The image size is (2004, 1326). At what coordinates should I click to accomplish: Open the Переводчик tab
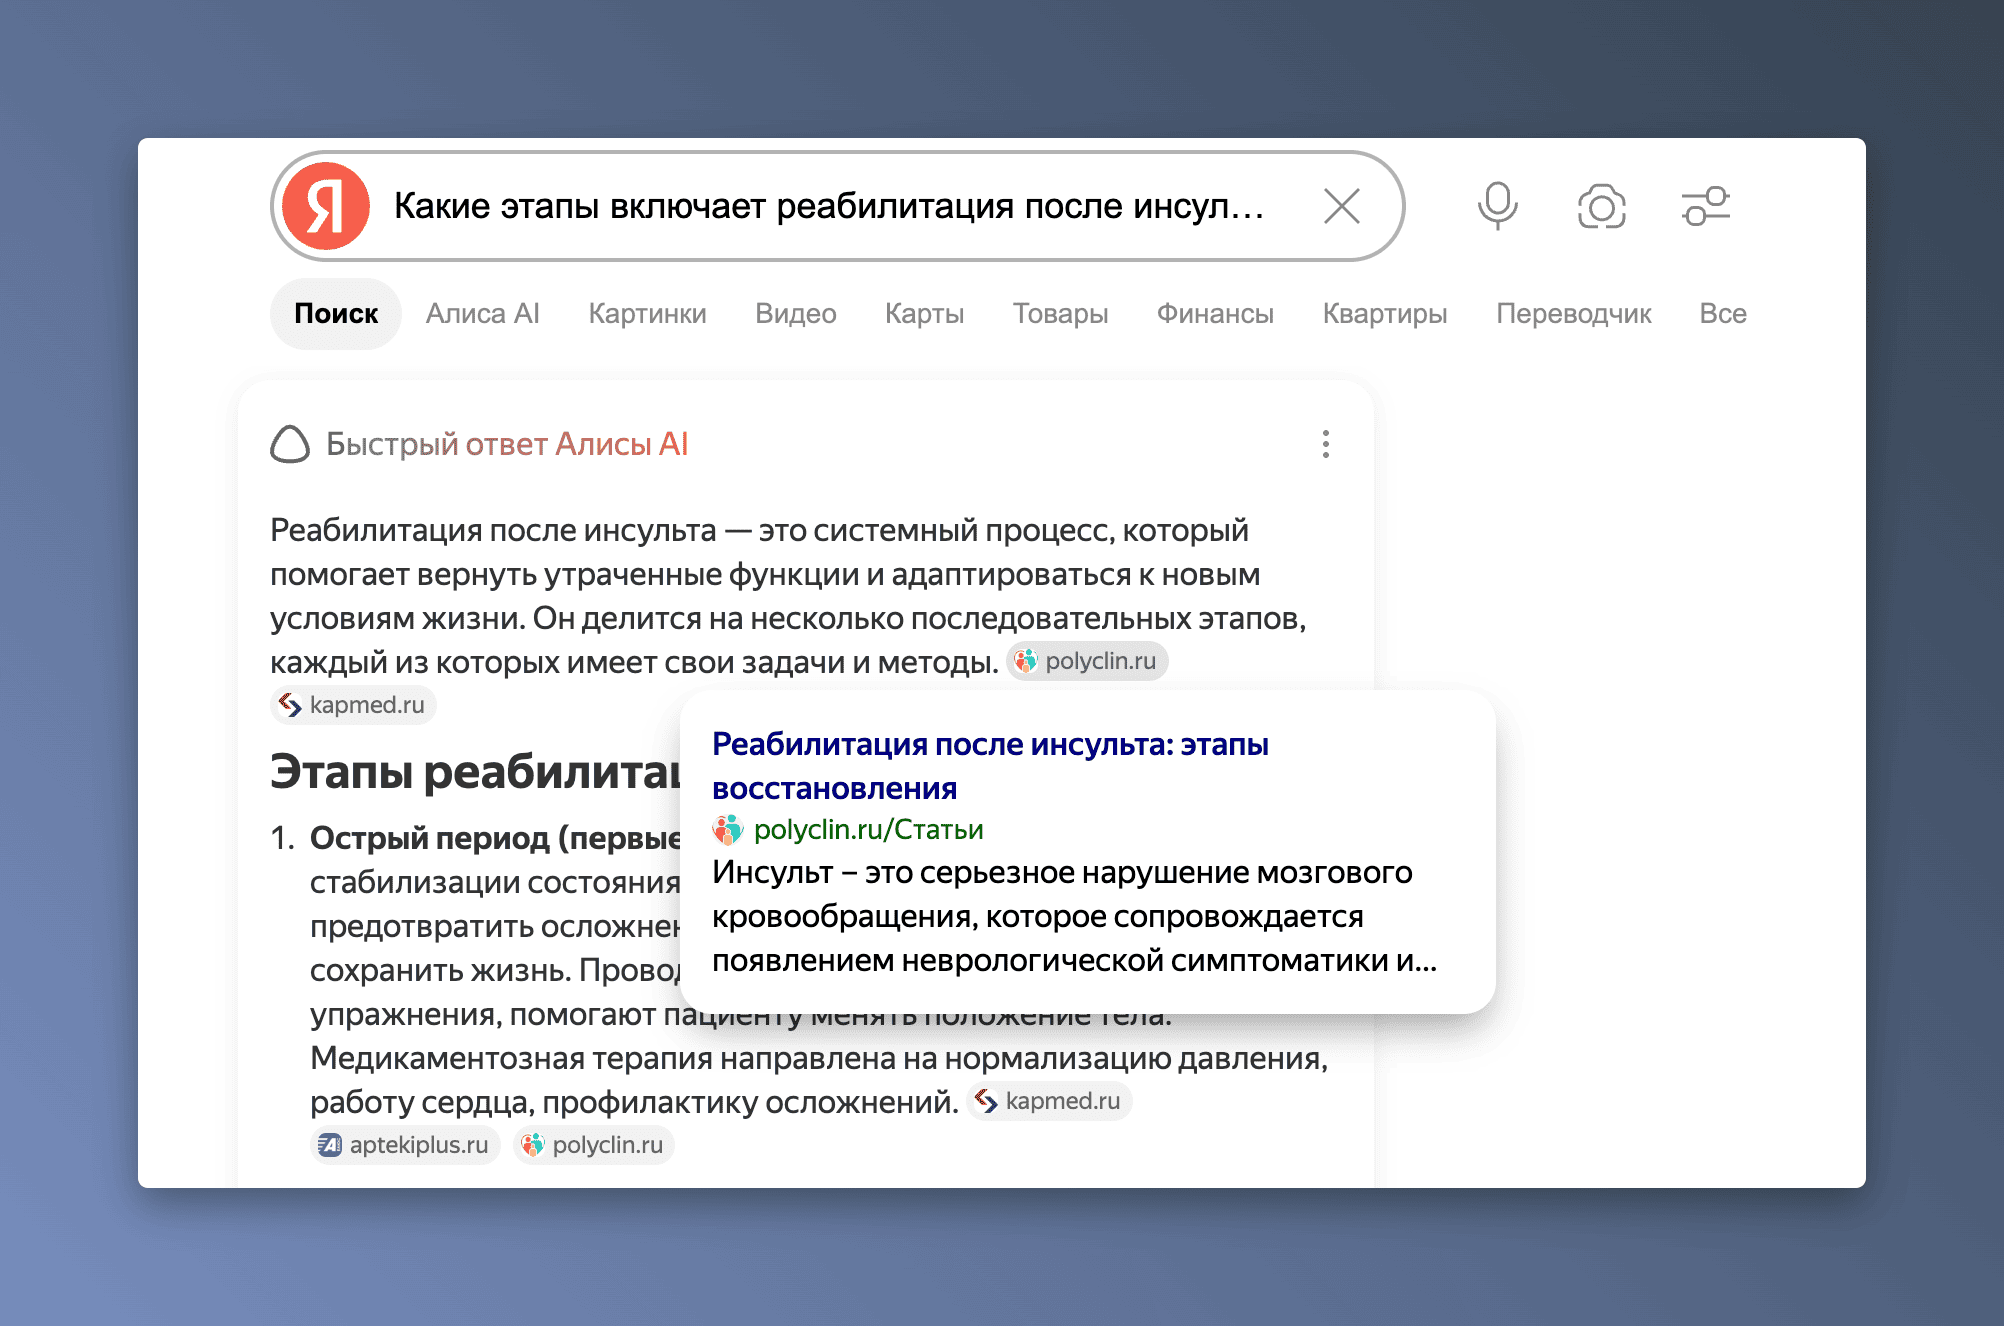1574,314
